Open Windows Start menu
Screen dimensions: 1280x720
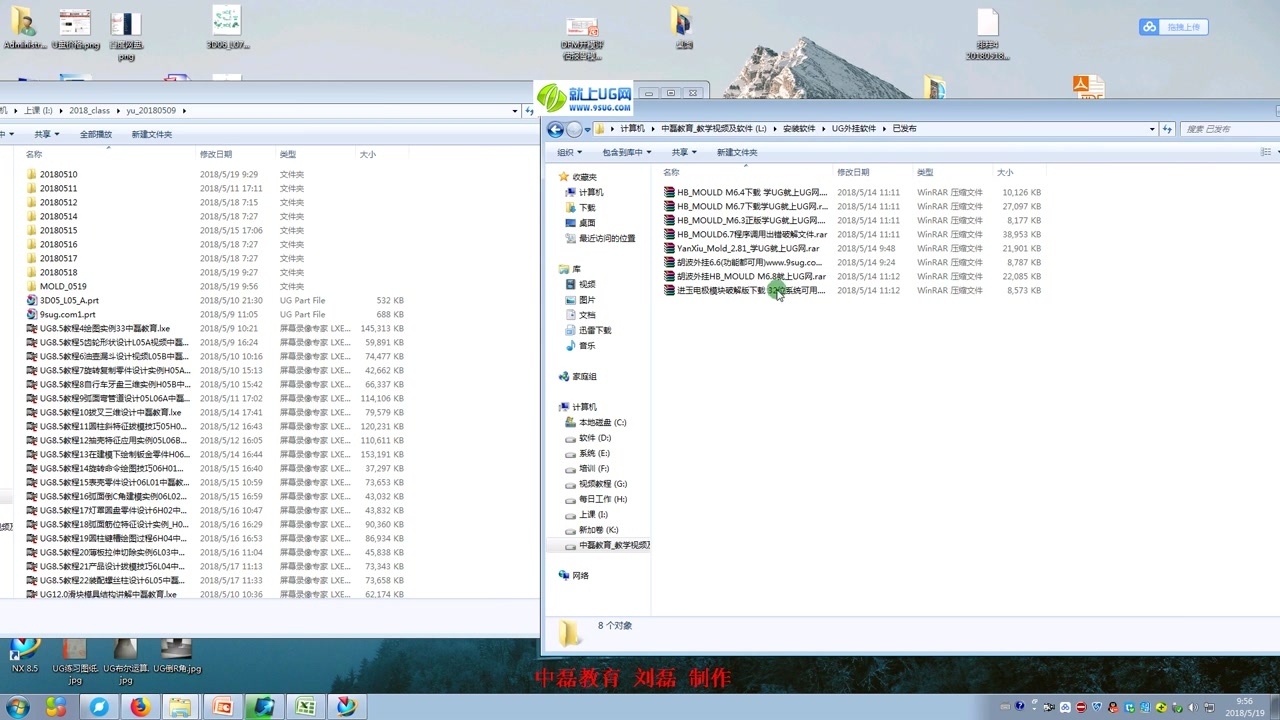16,707
